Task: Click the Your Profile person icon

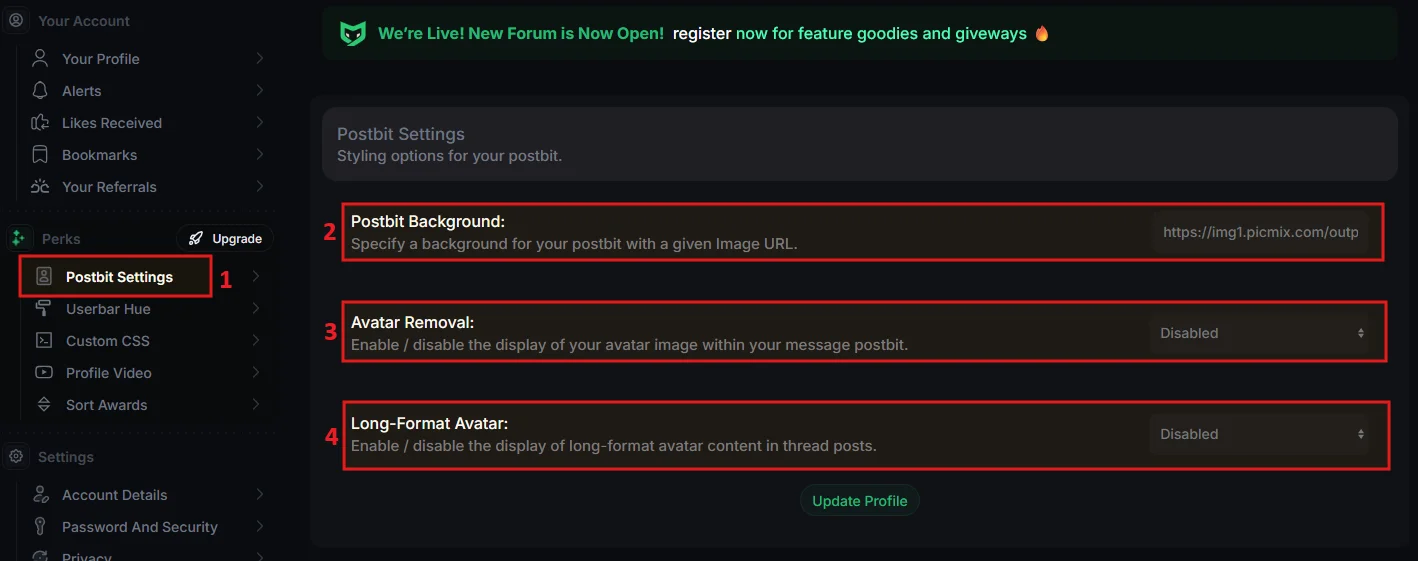Action: pos(40,58)
